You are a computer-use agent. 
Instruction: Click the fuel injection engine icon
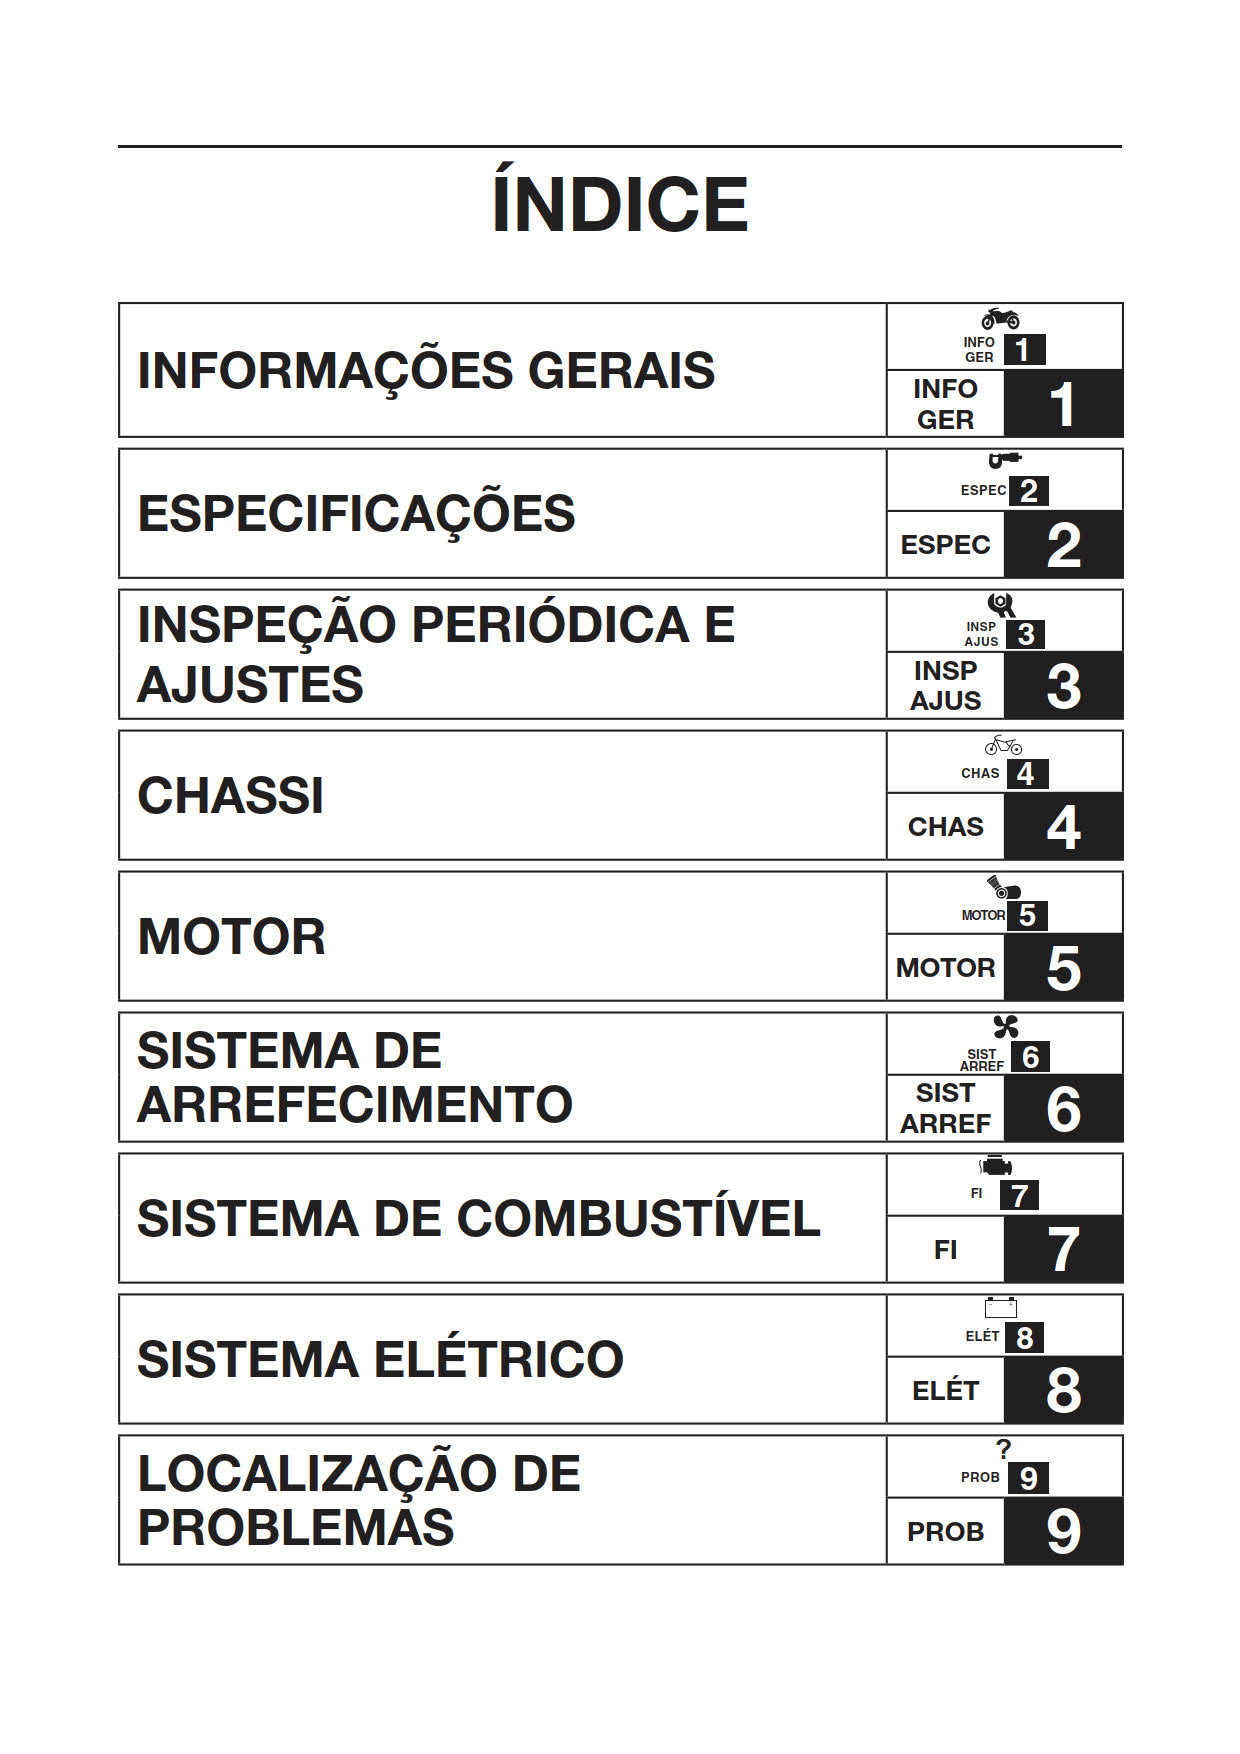(996, 1167)
